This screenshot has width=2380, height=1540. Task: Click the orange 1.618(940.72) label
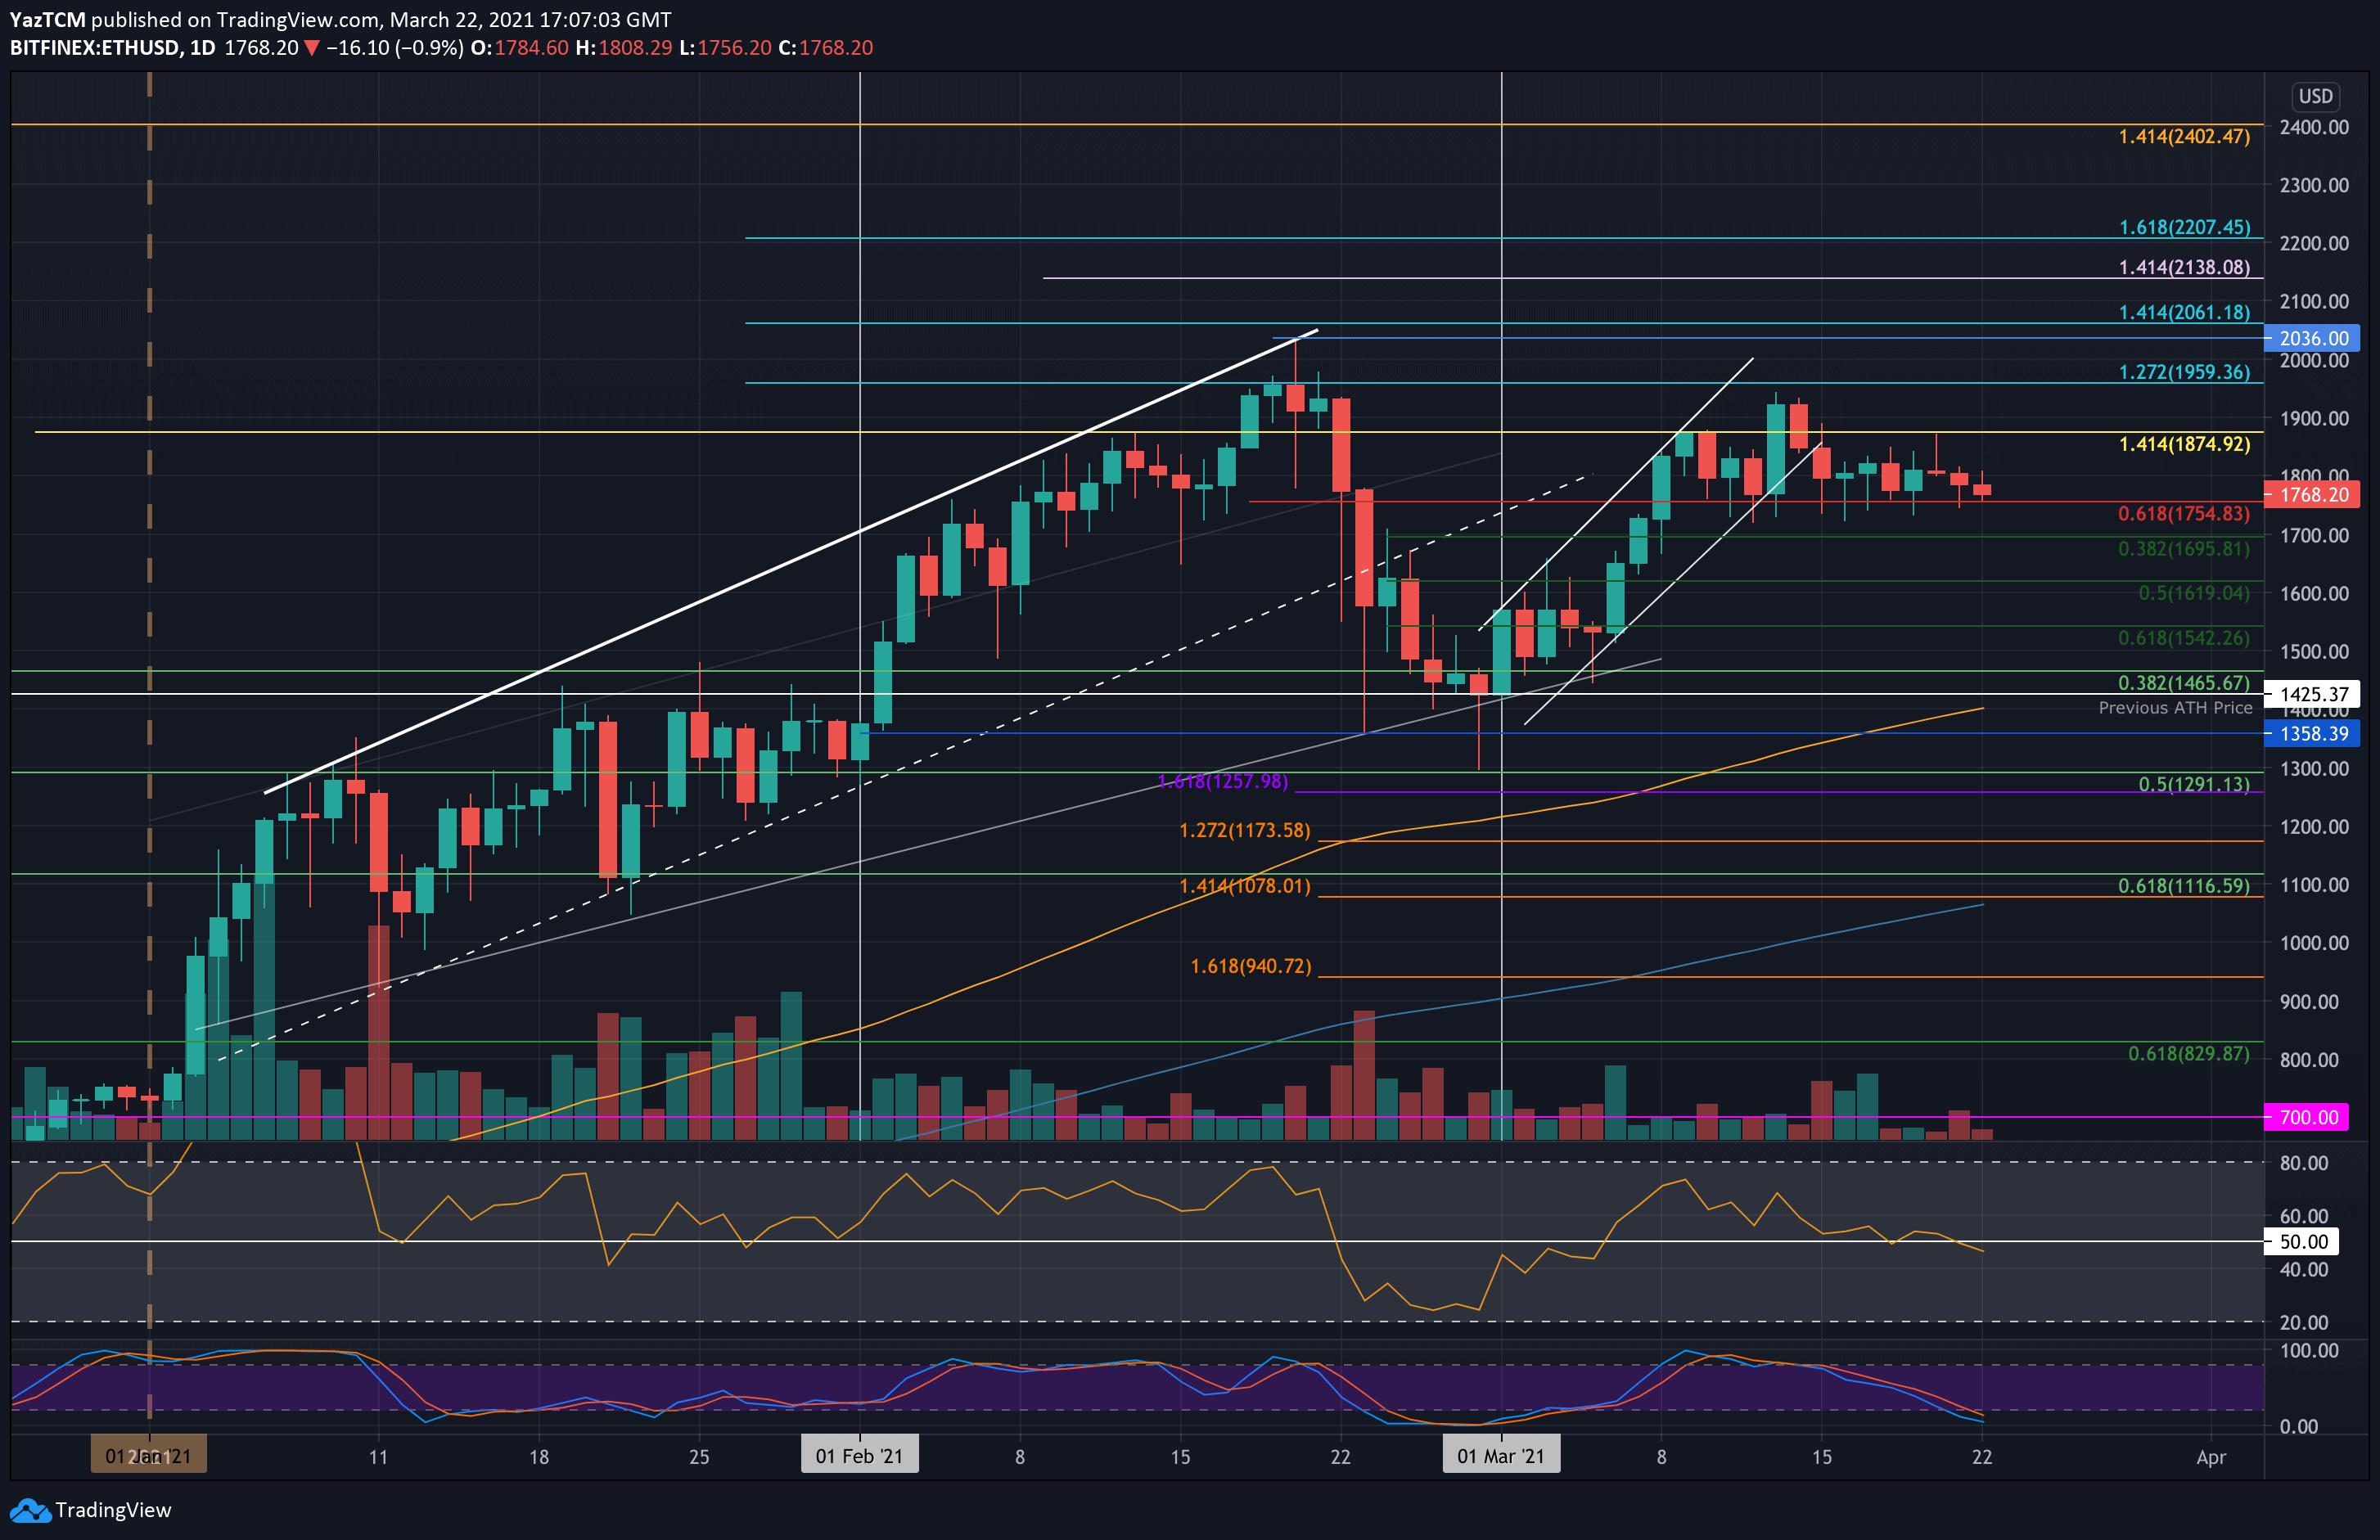1250,966
